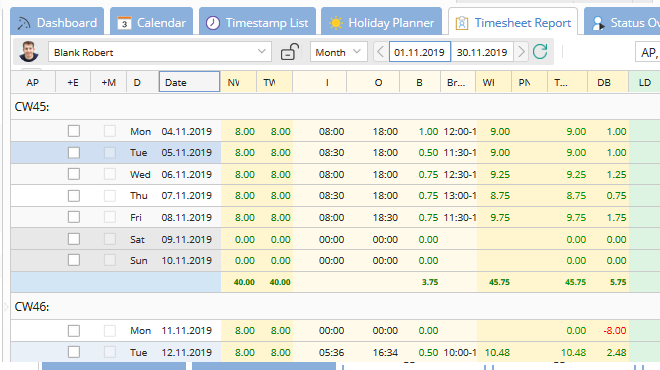
Task: Click the Calendar page icon
Action: click(x=124, y=23)
